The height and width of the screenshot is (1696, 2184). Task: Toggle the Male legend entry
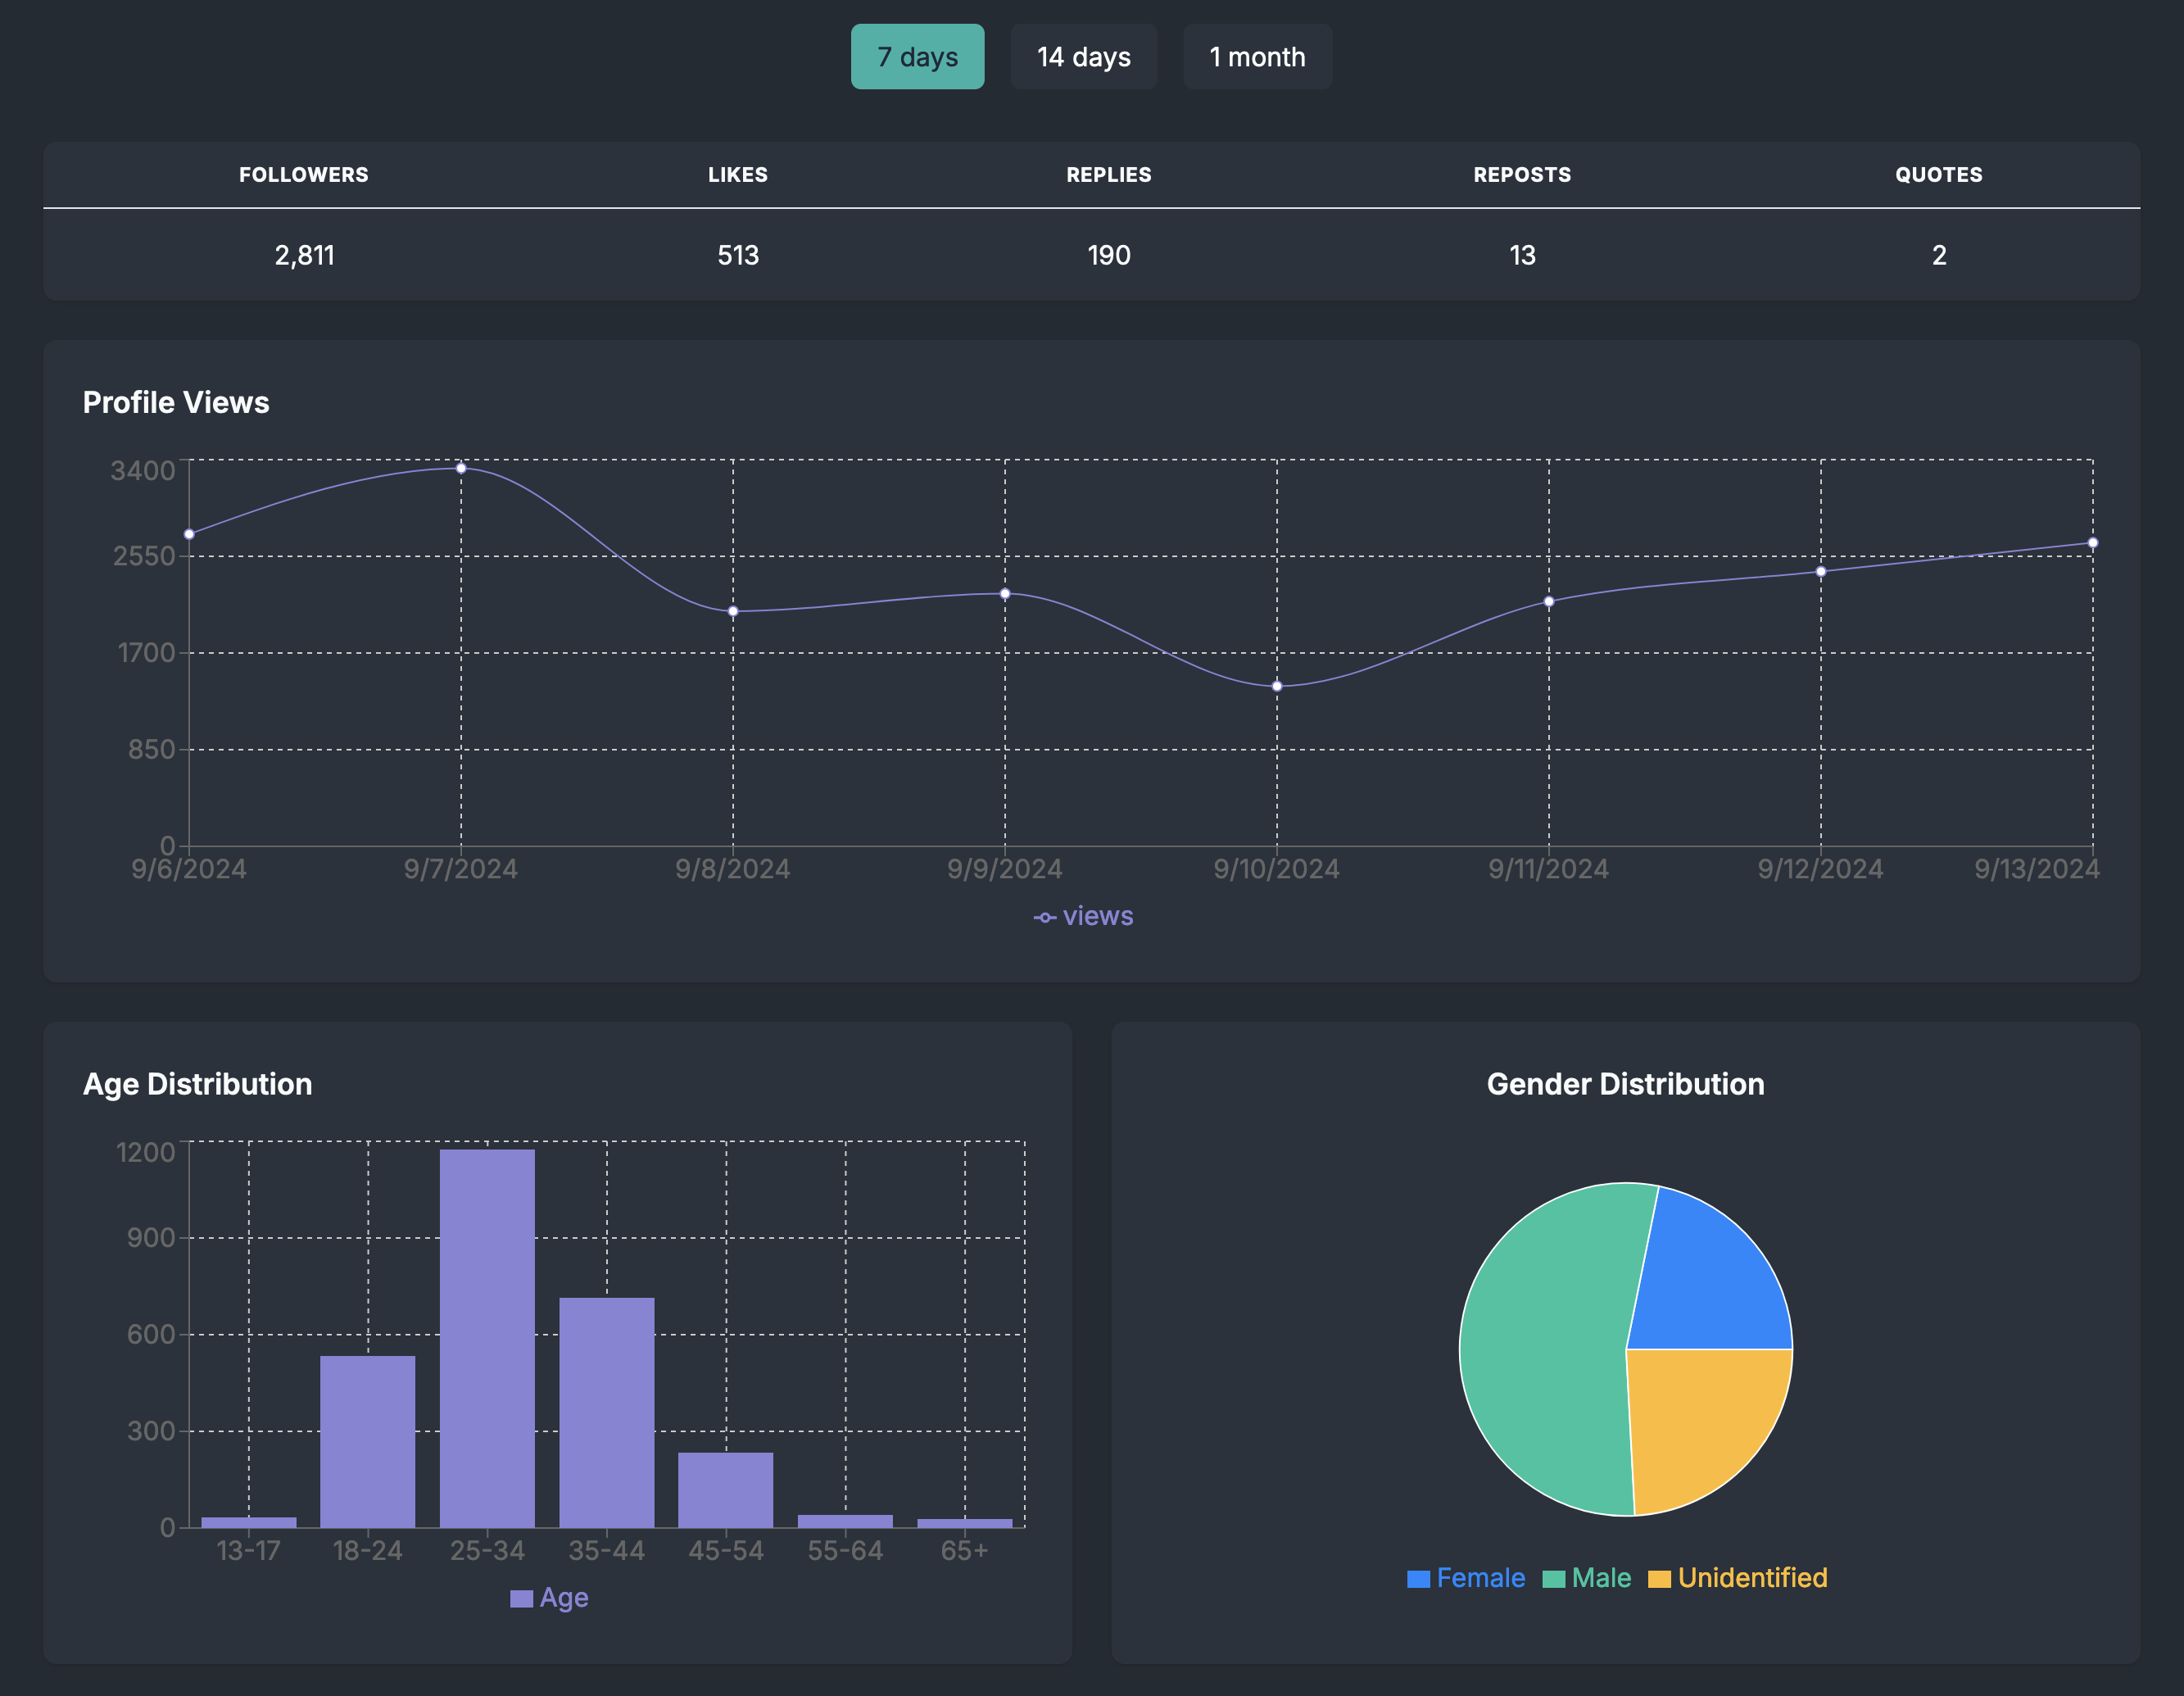(x=1587, y=1578)
